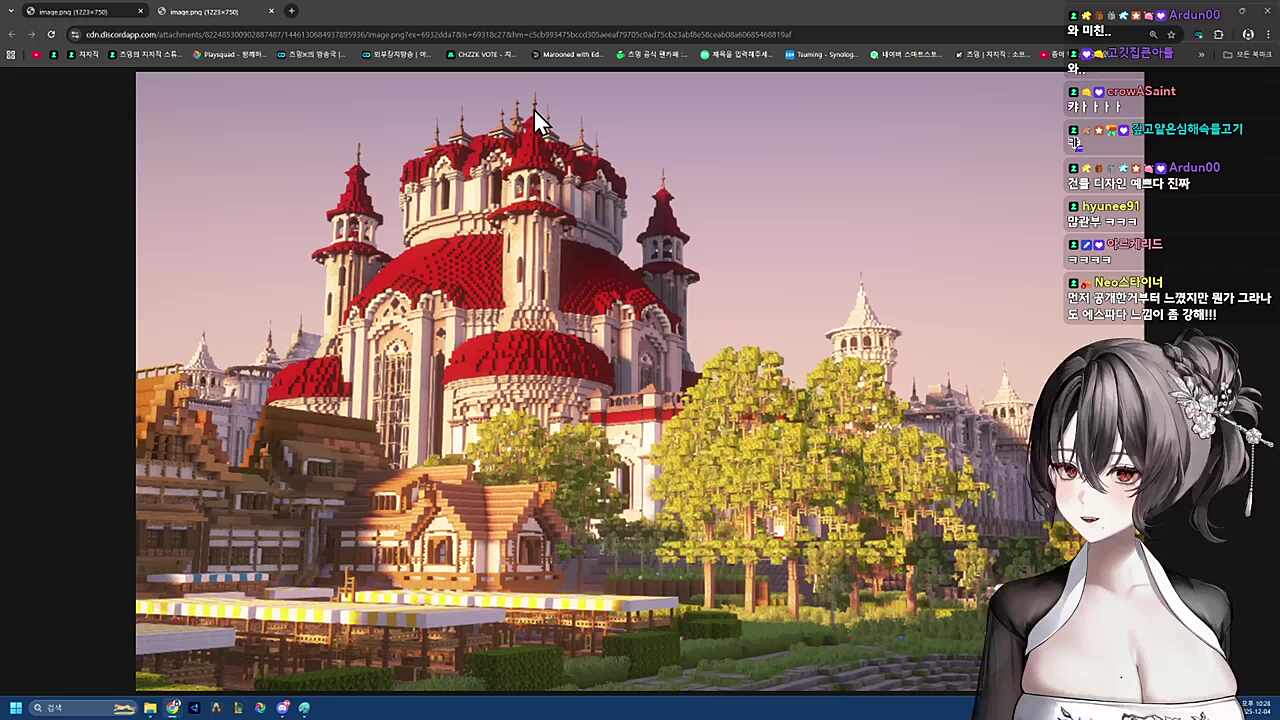1280x720 pixels.
Task: Open the Windows Start menu
Action: 15,708
